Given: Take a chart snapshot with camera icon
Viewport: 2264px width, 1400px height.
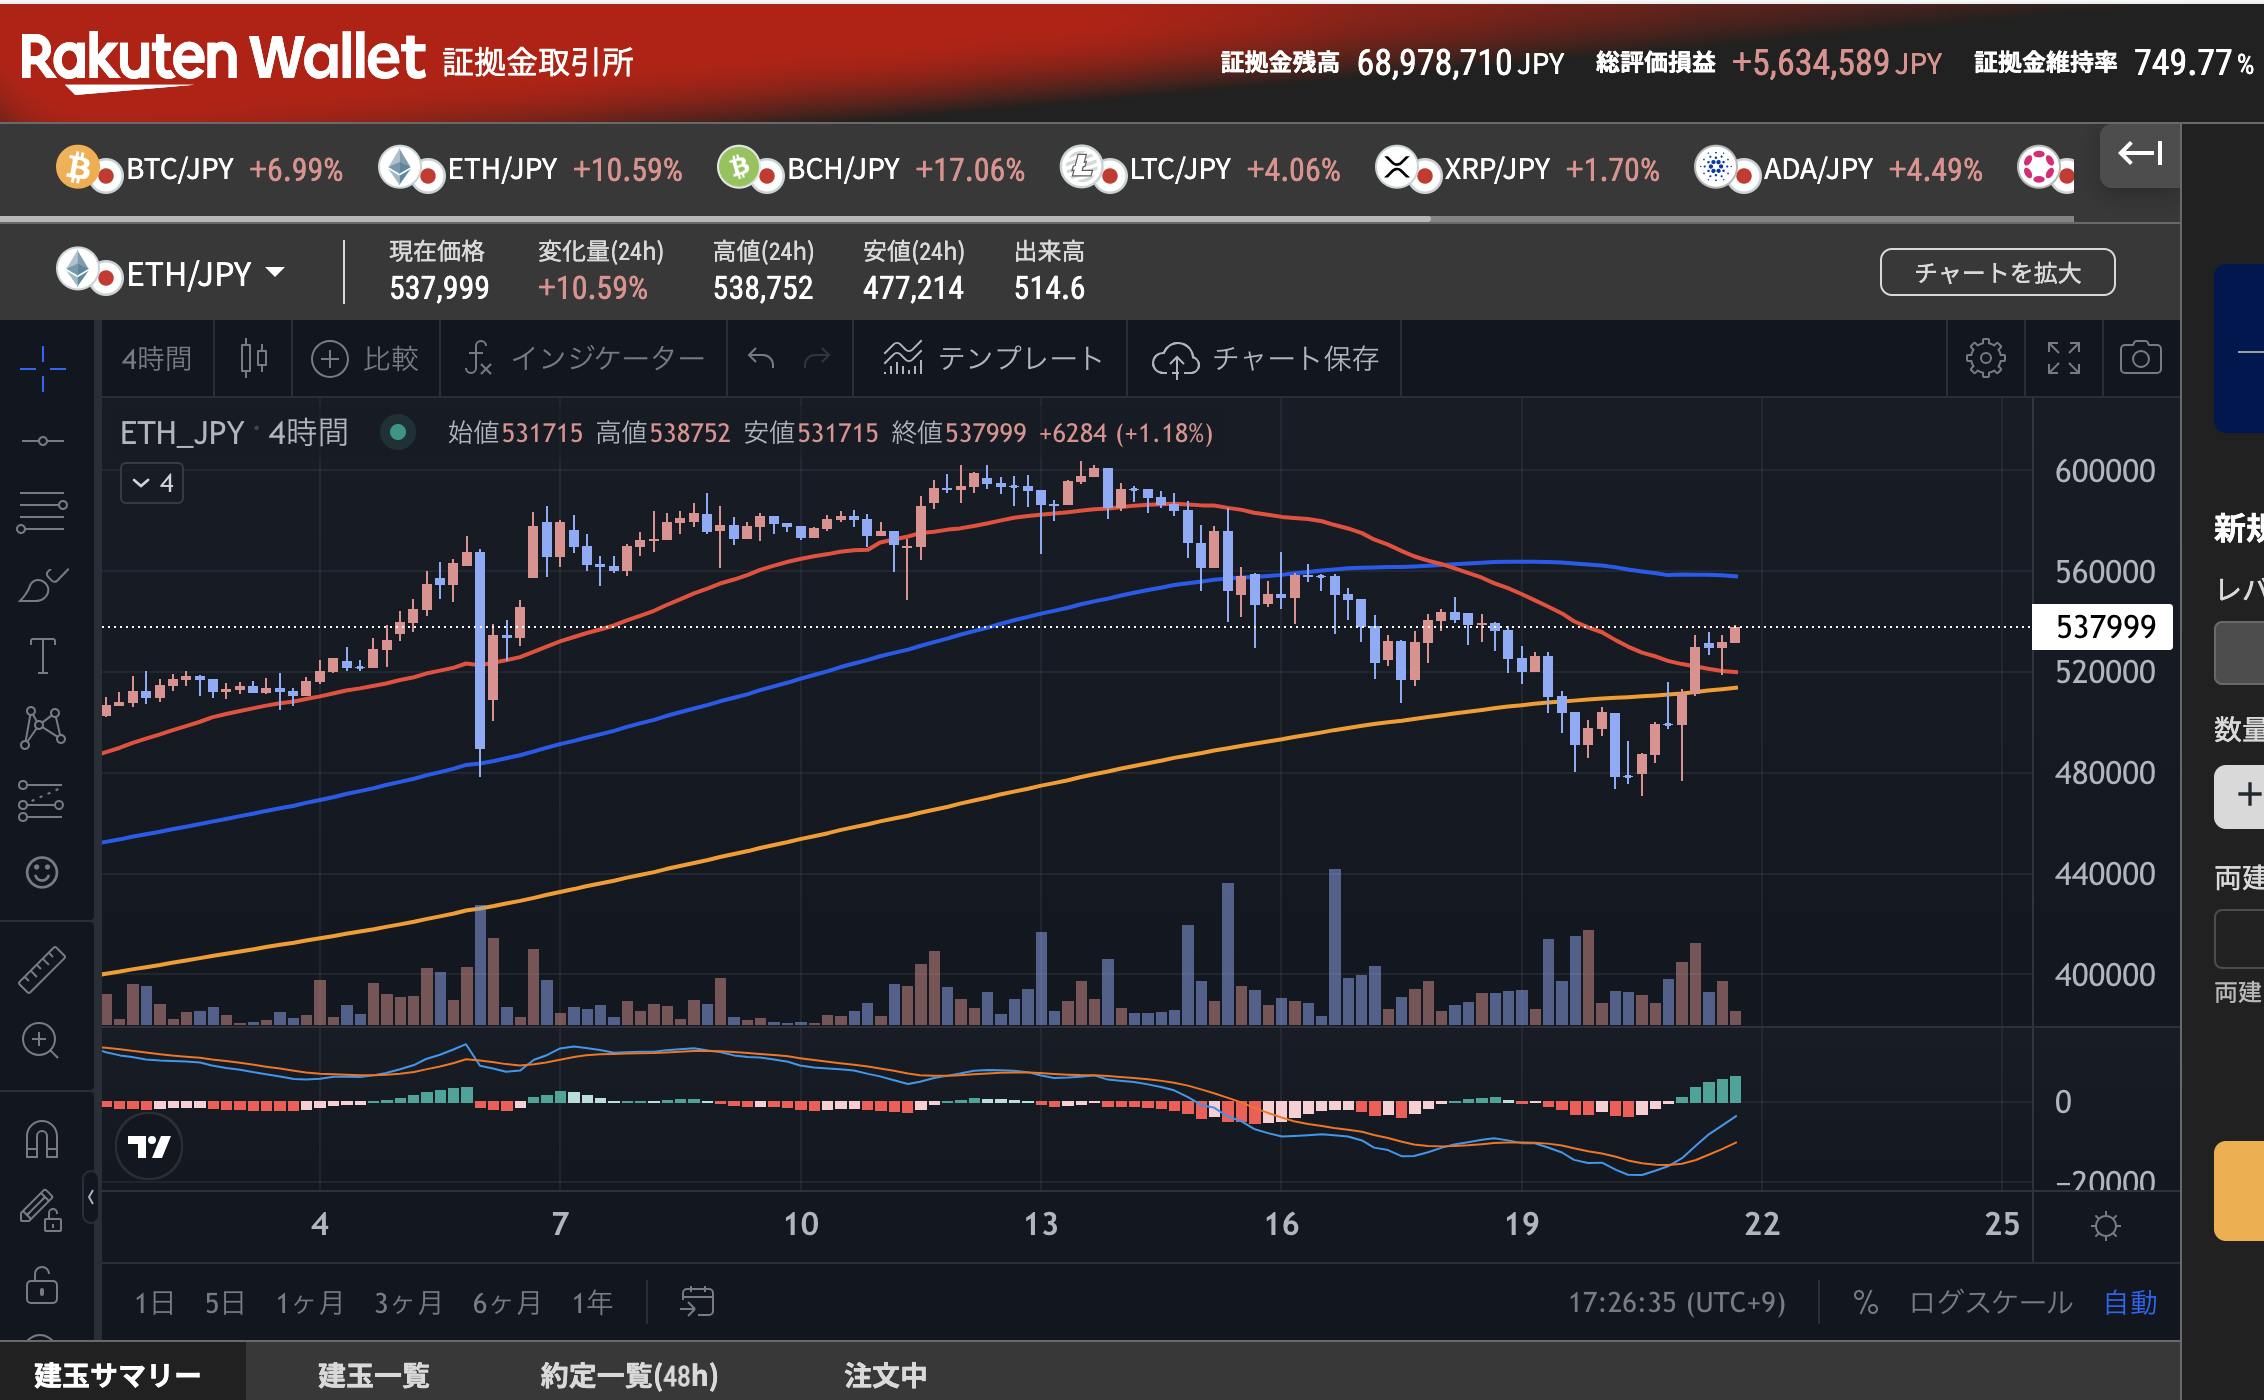Looking at the screenshot, I should coord(2140,358).
